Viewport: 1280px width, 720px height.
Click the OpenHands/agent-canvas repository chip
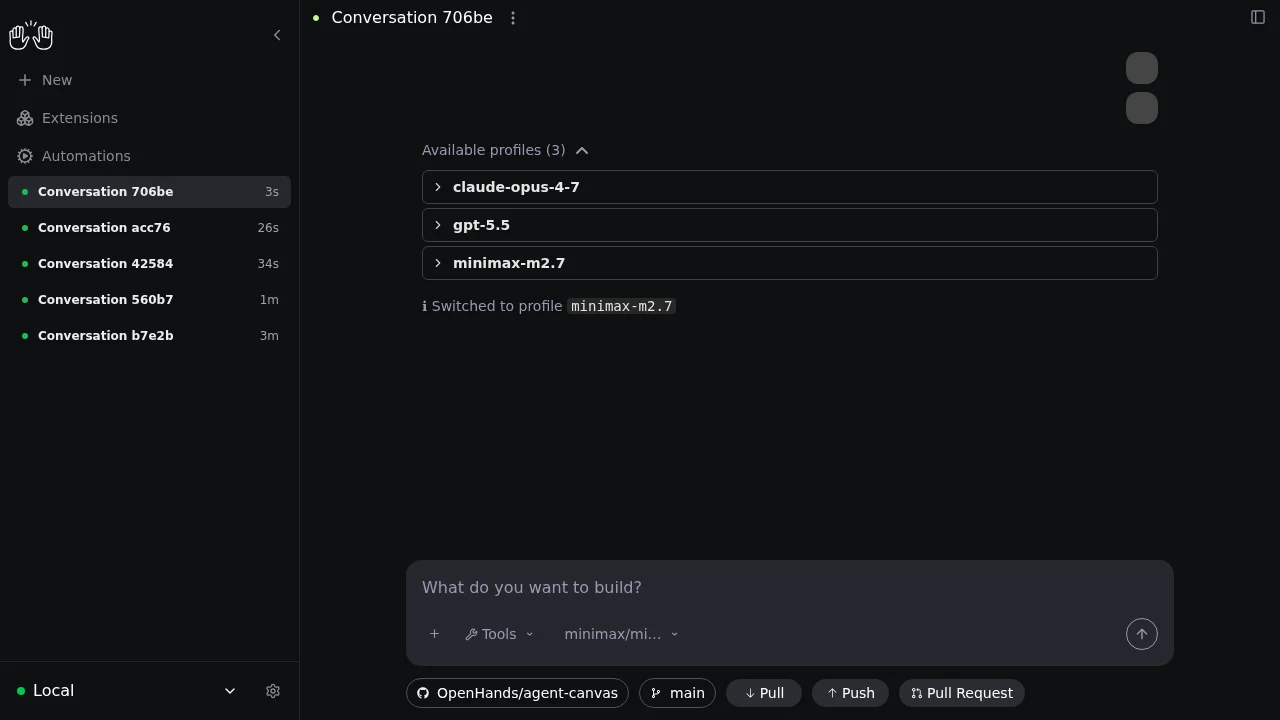coord(517,693)
